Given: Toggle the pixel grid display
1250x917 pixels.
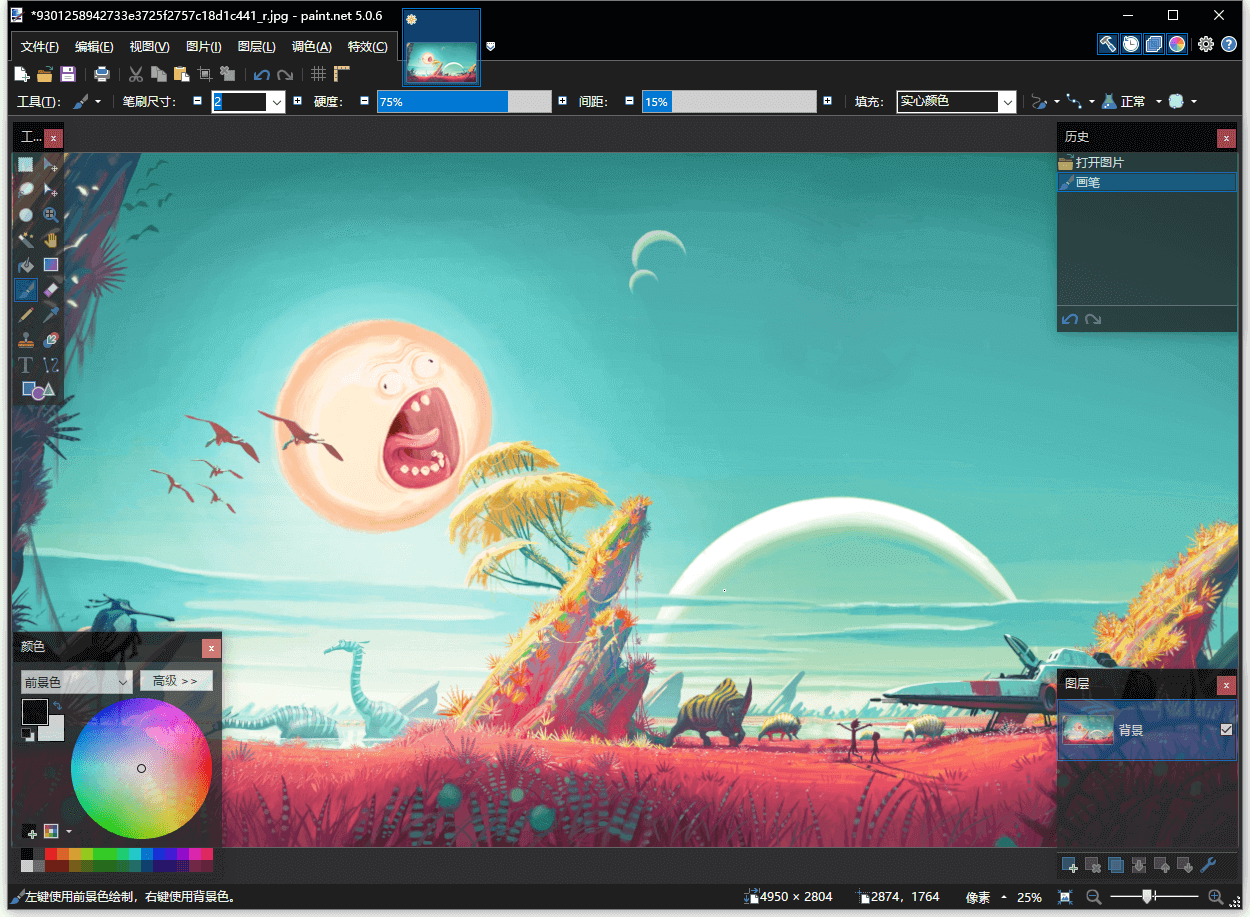Looking at the screenshot, I should pos(319,74).
